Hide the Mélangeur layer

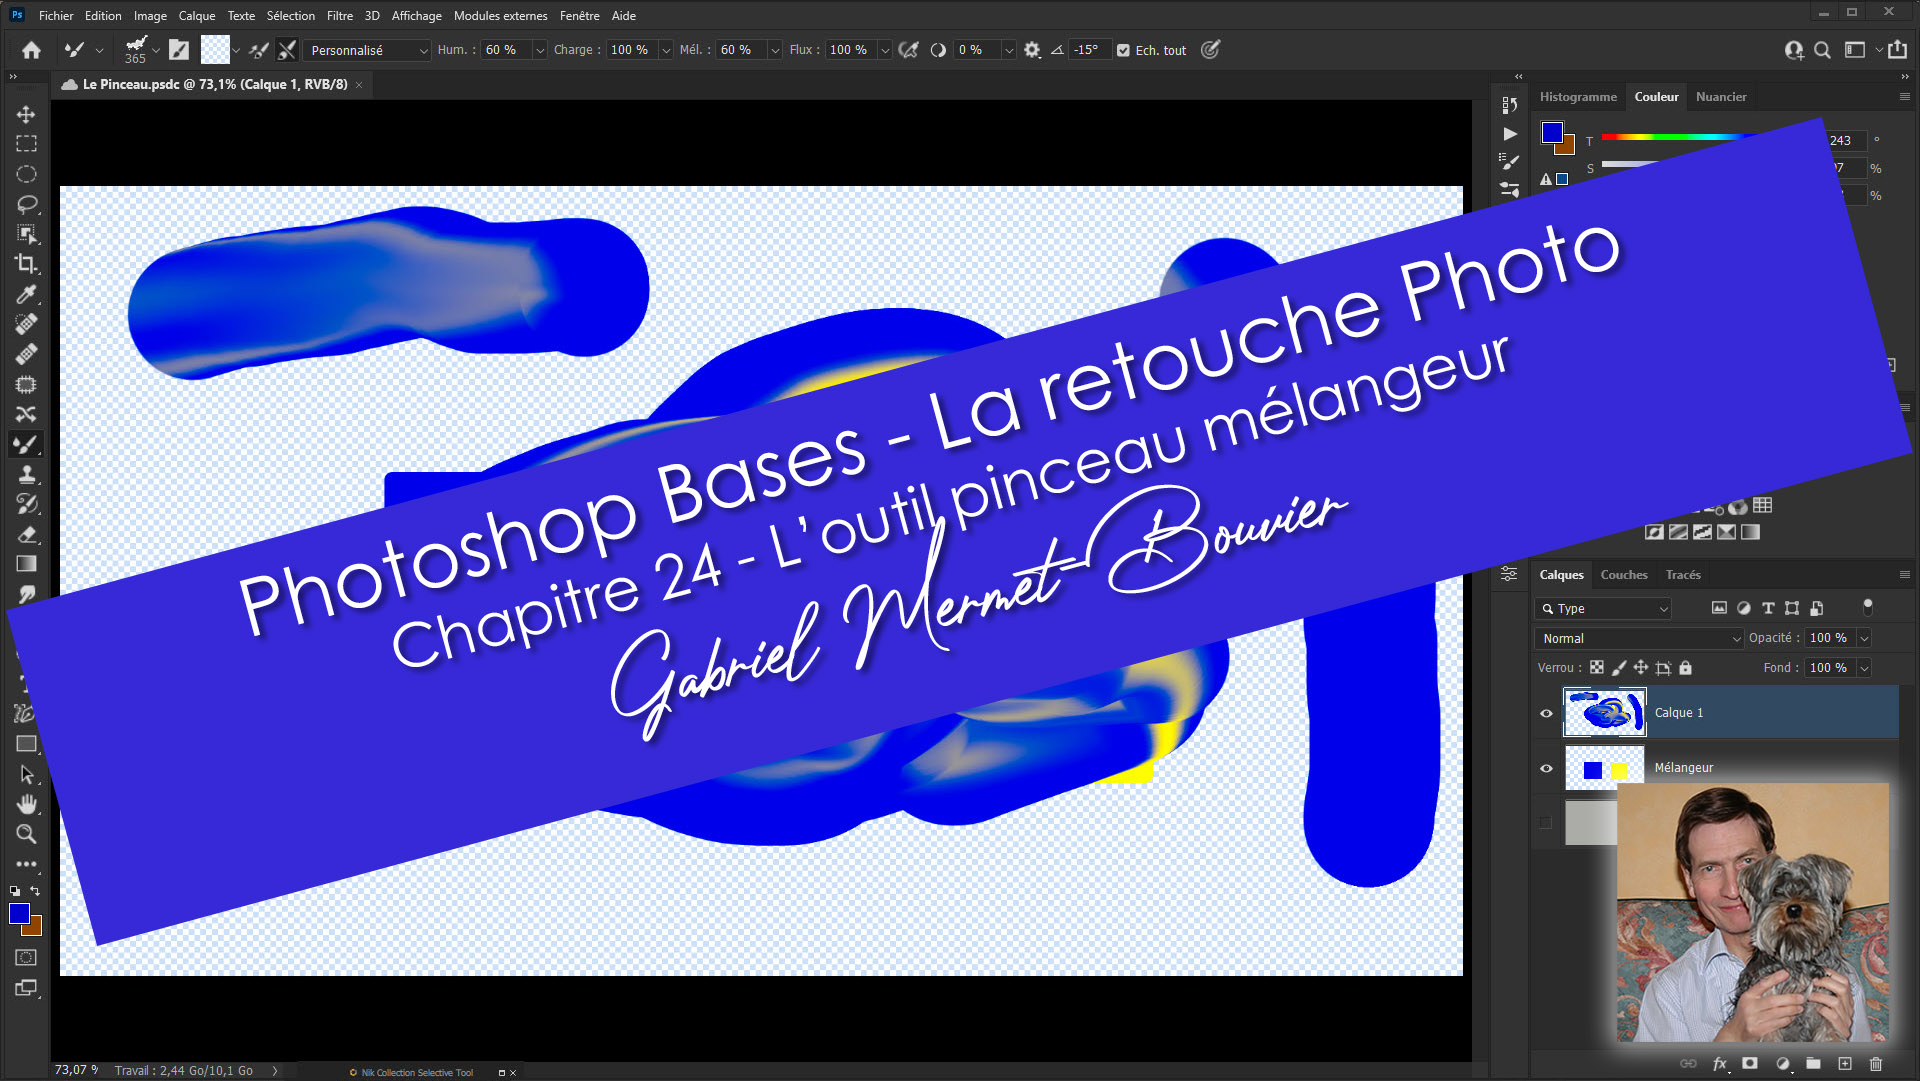pyautogui.click(x=1546, y=768)
